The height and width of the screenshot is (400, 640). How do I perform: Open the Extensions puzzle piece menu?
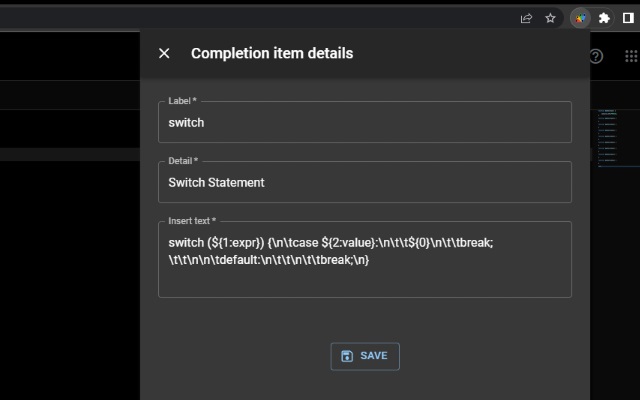[x=604, y=18]
